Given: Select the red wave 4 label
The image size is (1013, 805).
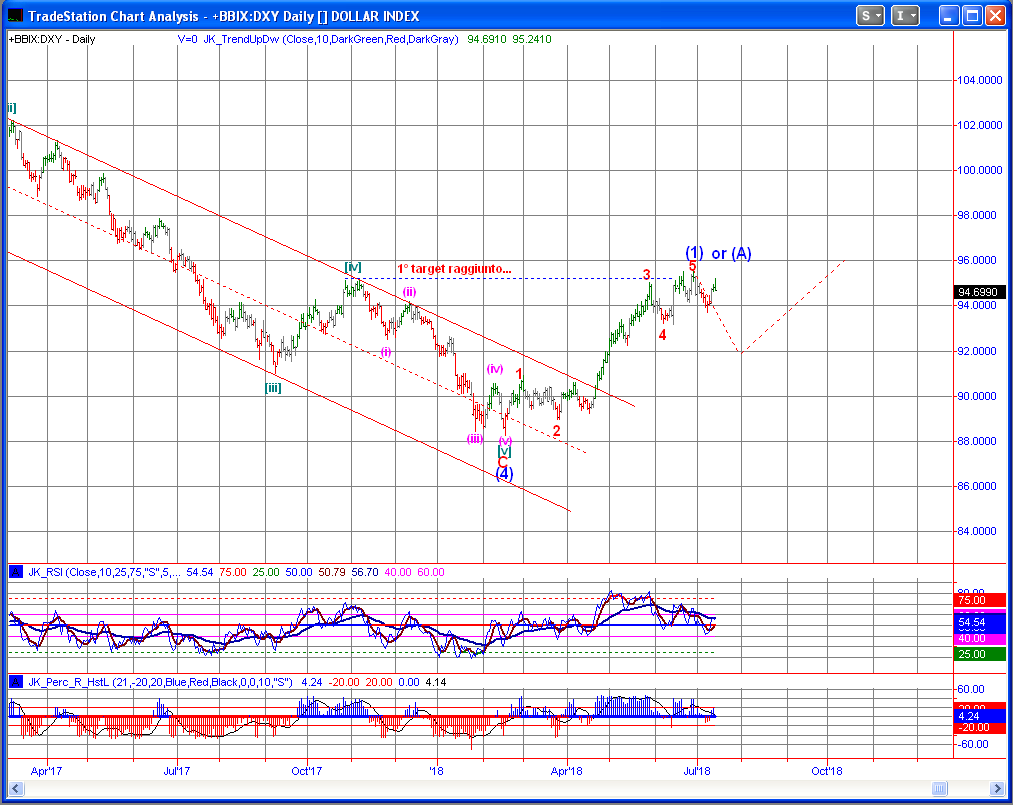Looking at the screenshot, I should coord(662,335).
